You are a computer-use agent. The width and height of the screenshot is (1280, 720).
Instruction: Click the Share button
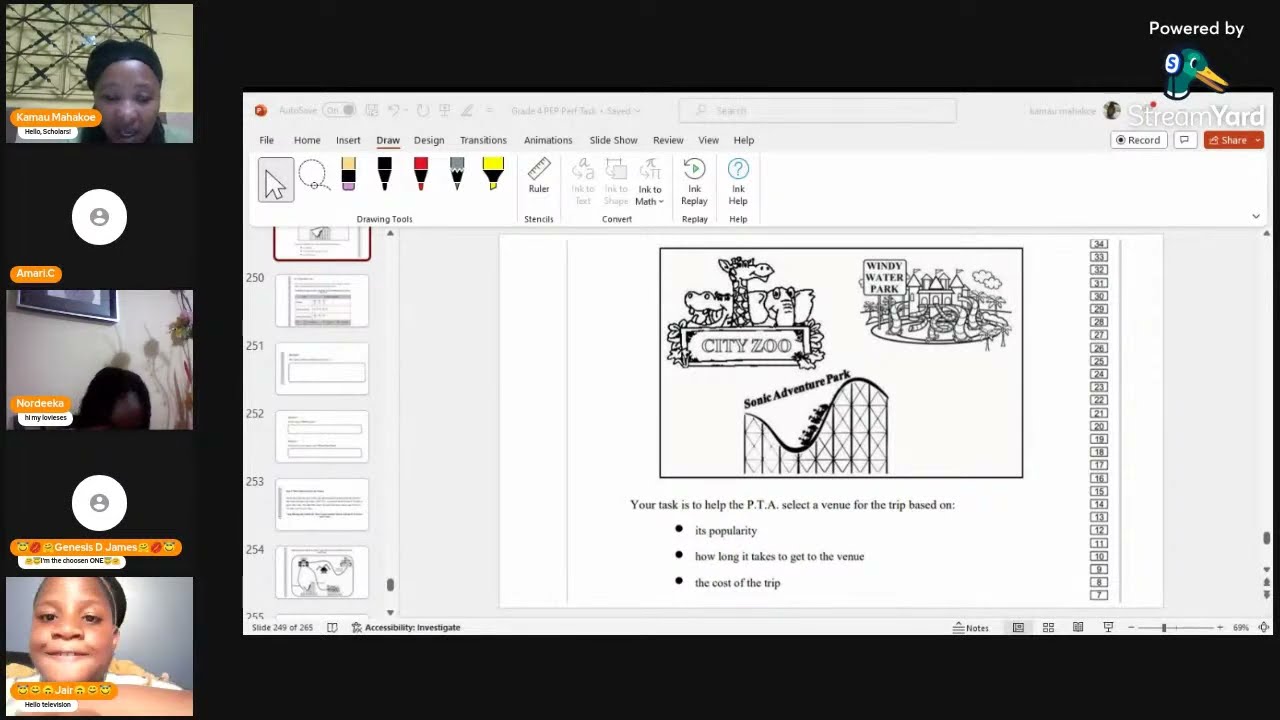click(1228, 140)
